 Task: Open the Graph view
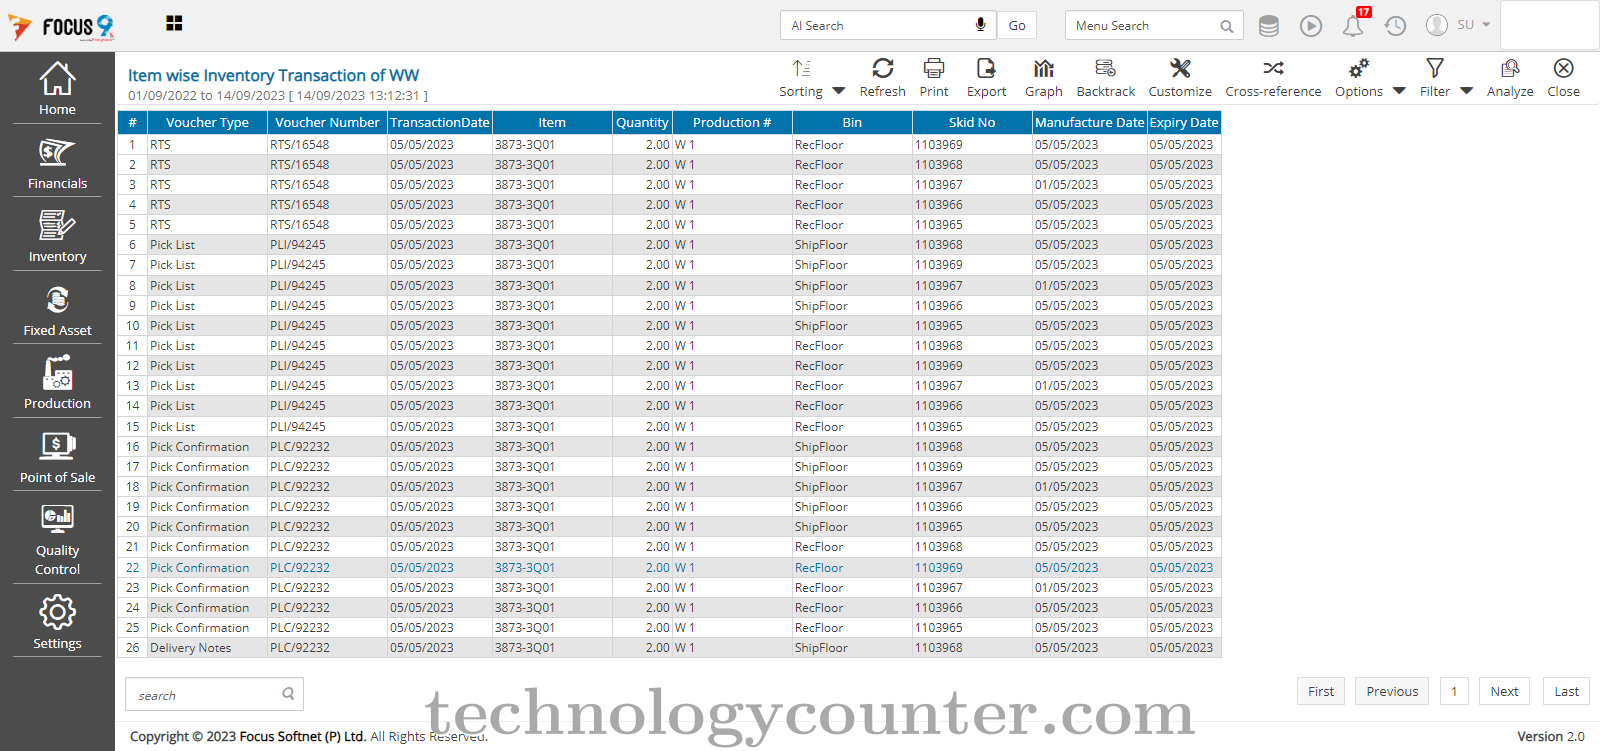pos(1044,77)
